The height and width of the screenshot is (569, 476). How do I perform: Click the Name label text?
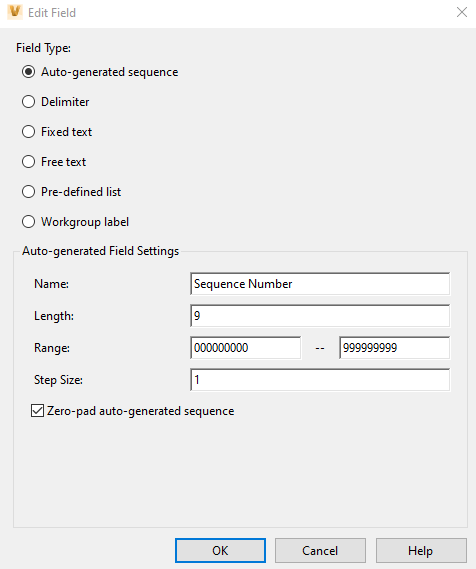click(52, 284)
